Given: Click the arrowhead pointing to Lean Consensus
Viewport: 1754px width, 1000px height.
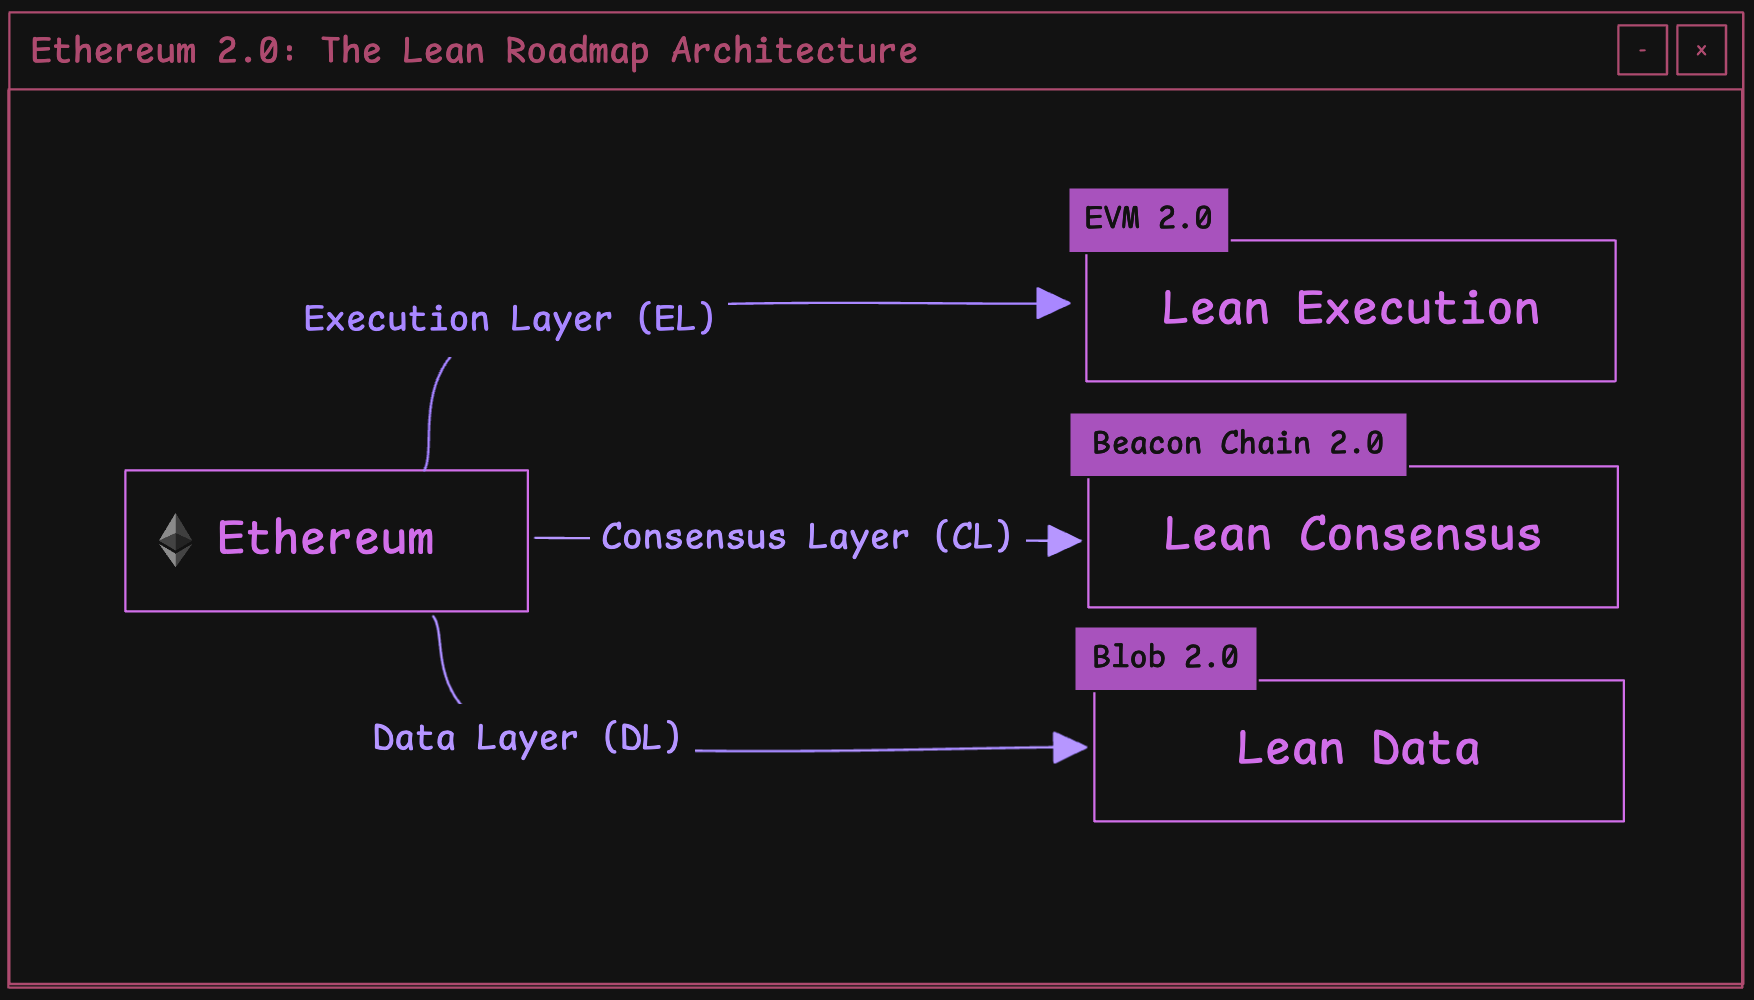Looking at the screenshot, I should [1064, 540].
